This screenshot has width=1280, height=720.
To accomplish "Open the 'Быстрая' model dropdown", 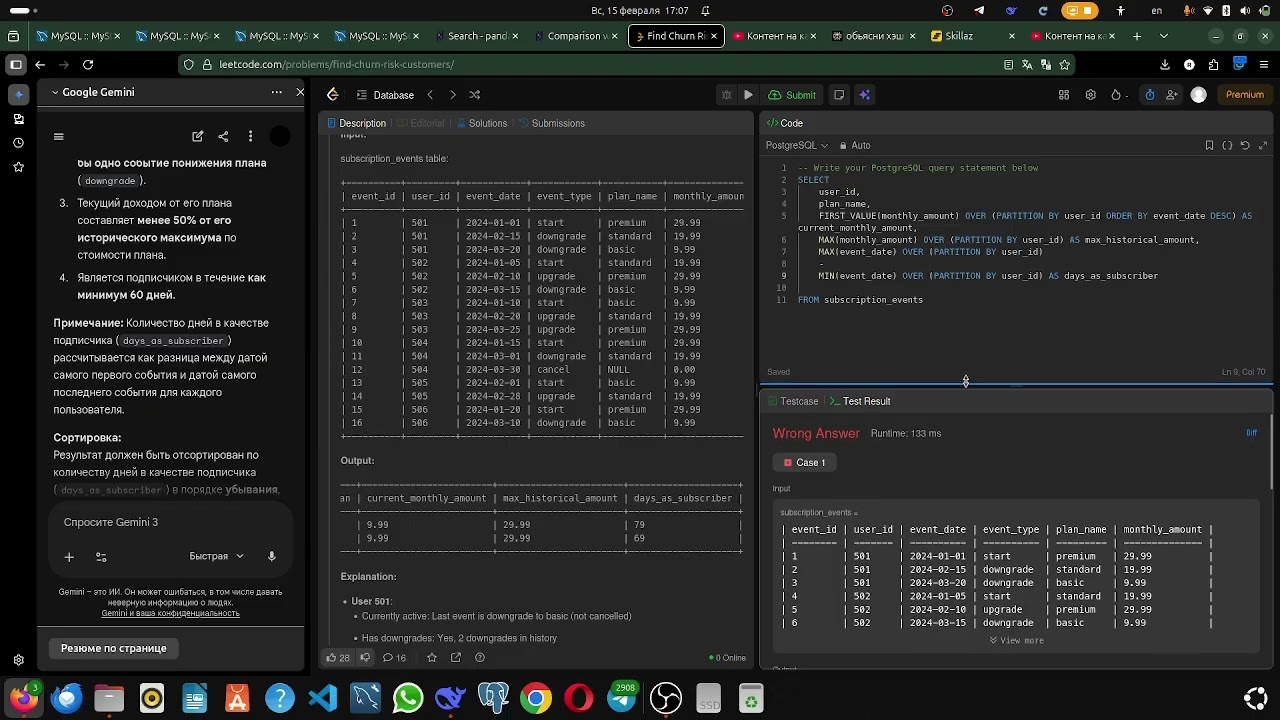I will [x=216, y=556].
